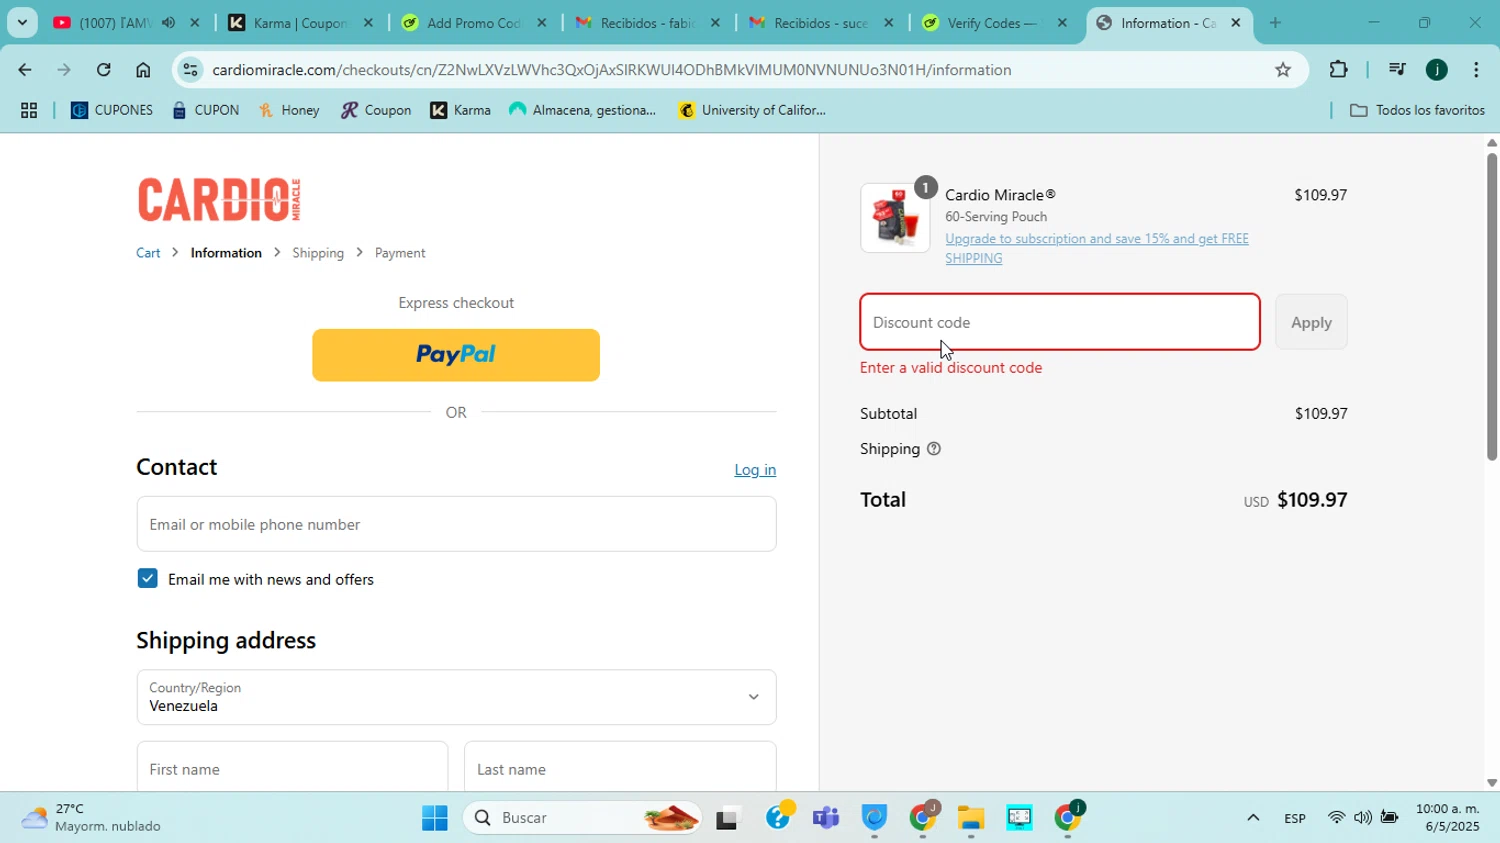
Task: Open battery status in system tray
Action: [1389, 819]
